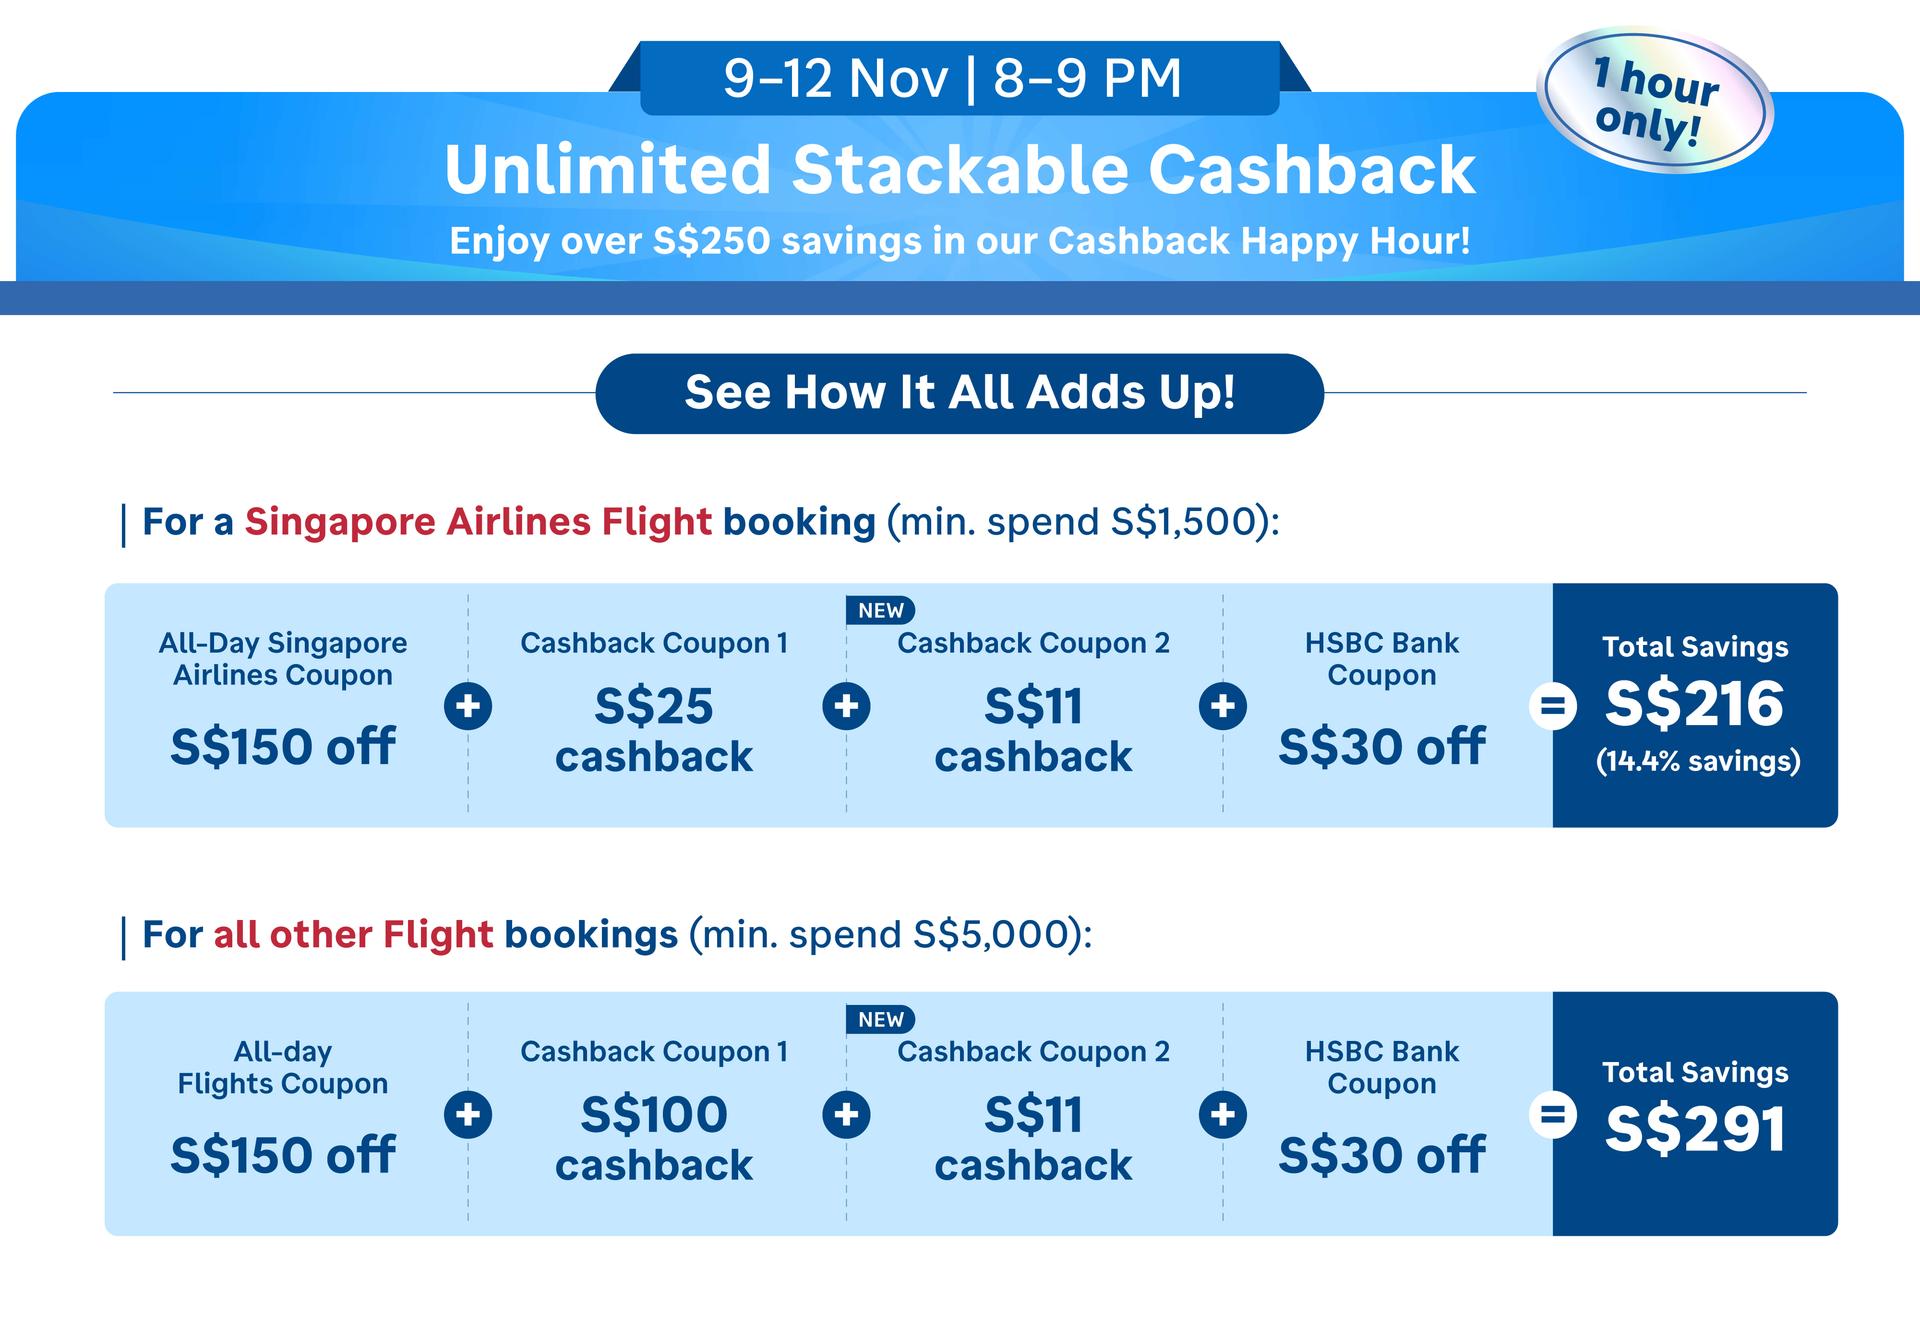Click the plus icon after S$100 cashback
Screen dimensions: 1920x1335
point(846,1114)
